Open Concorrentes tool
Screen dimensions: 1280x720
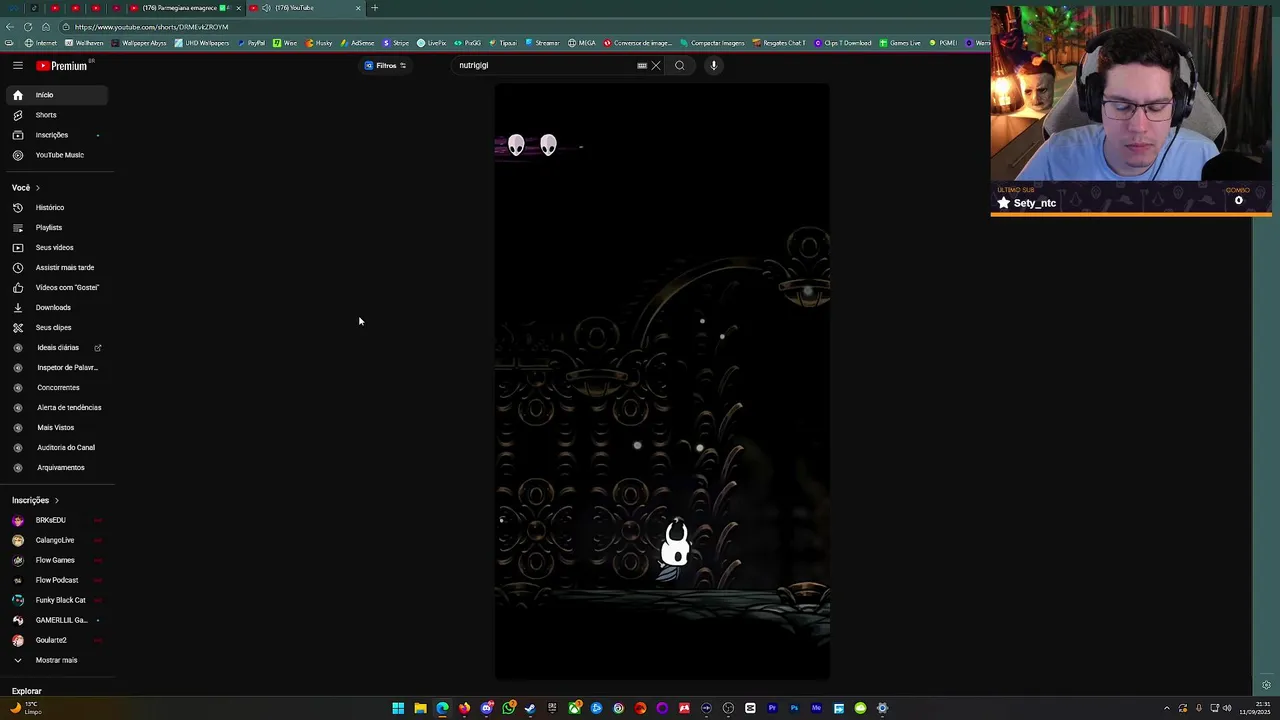(x=55, y=388)
